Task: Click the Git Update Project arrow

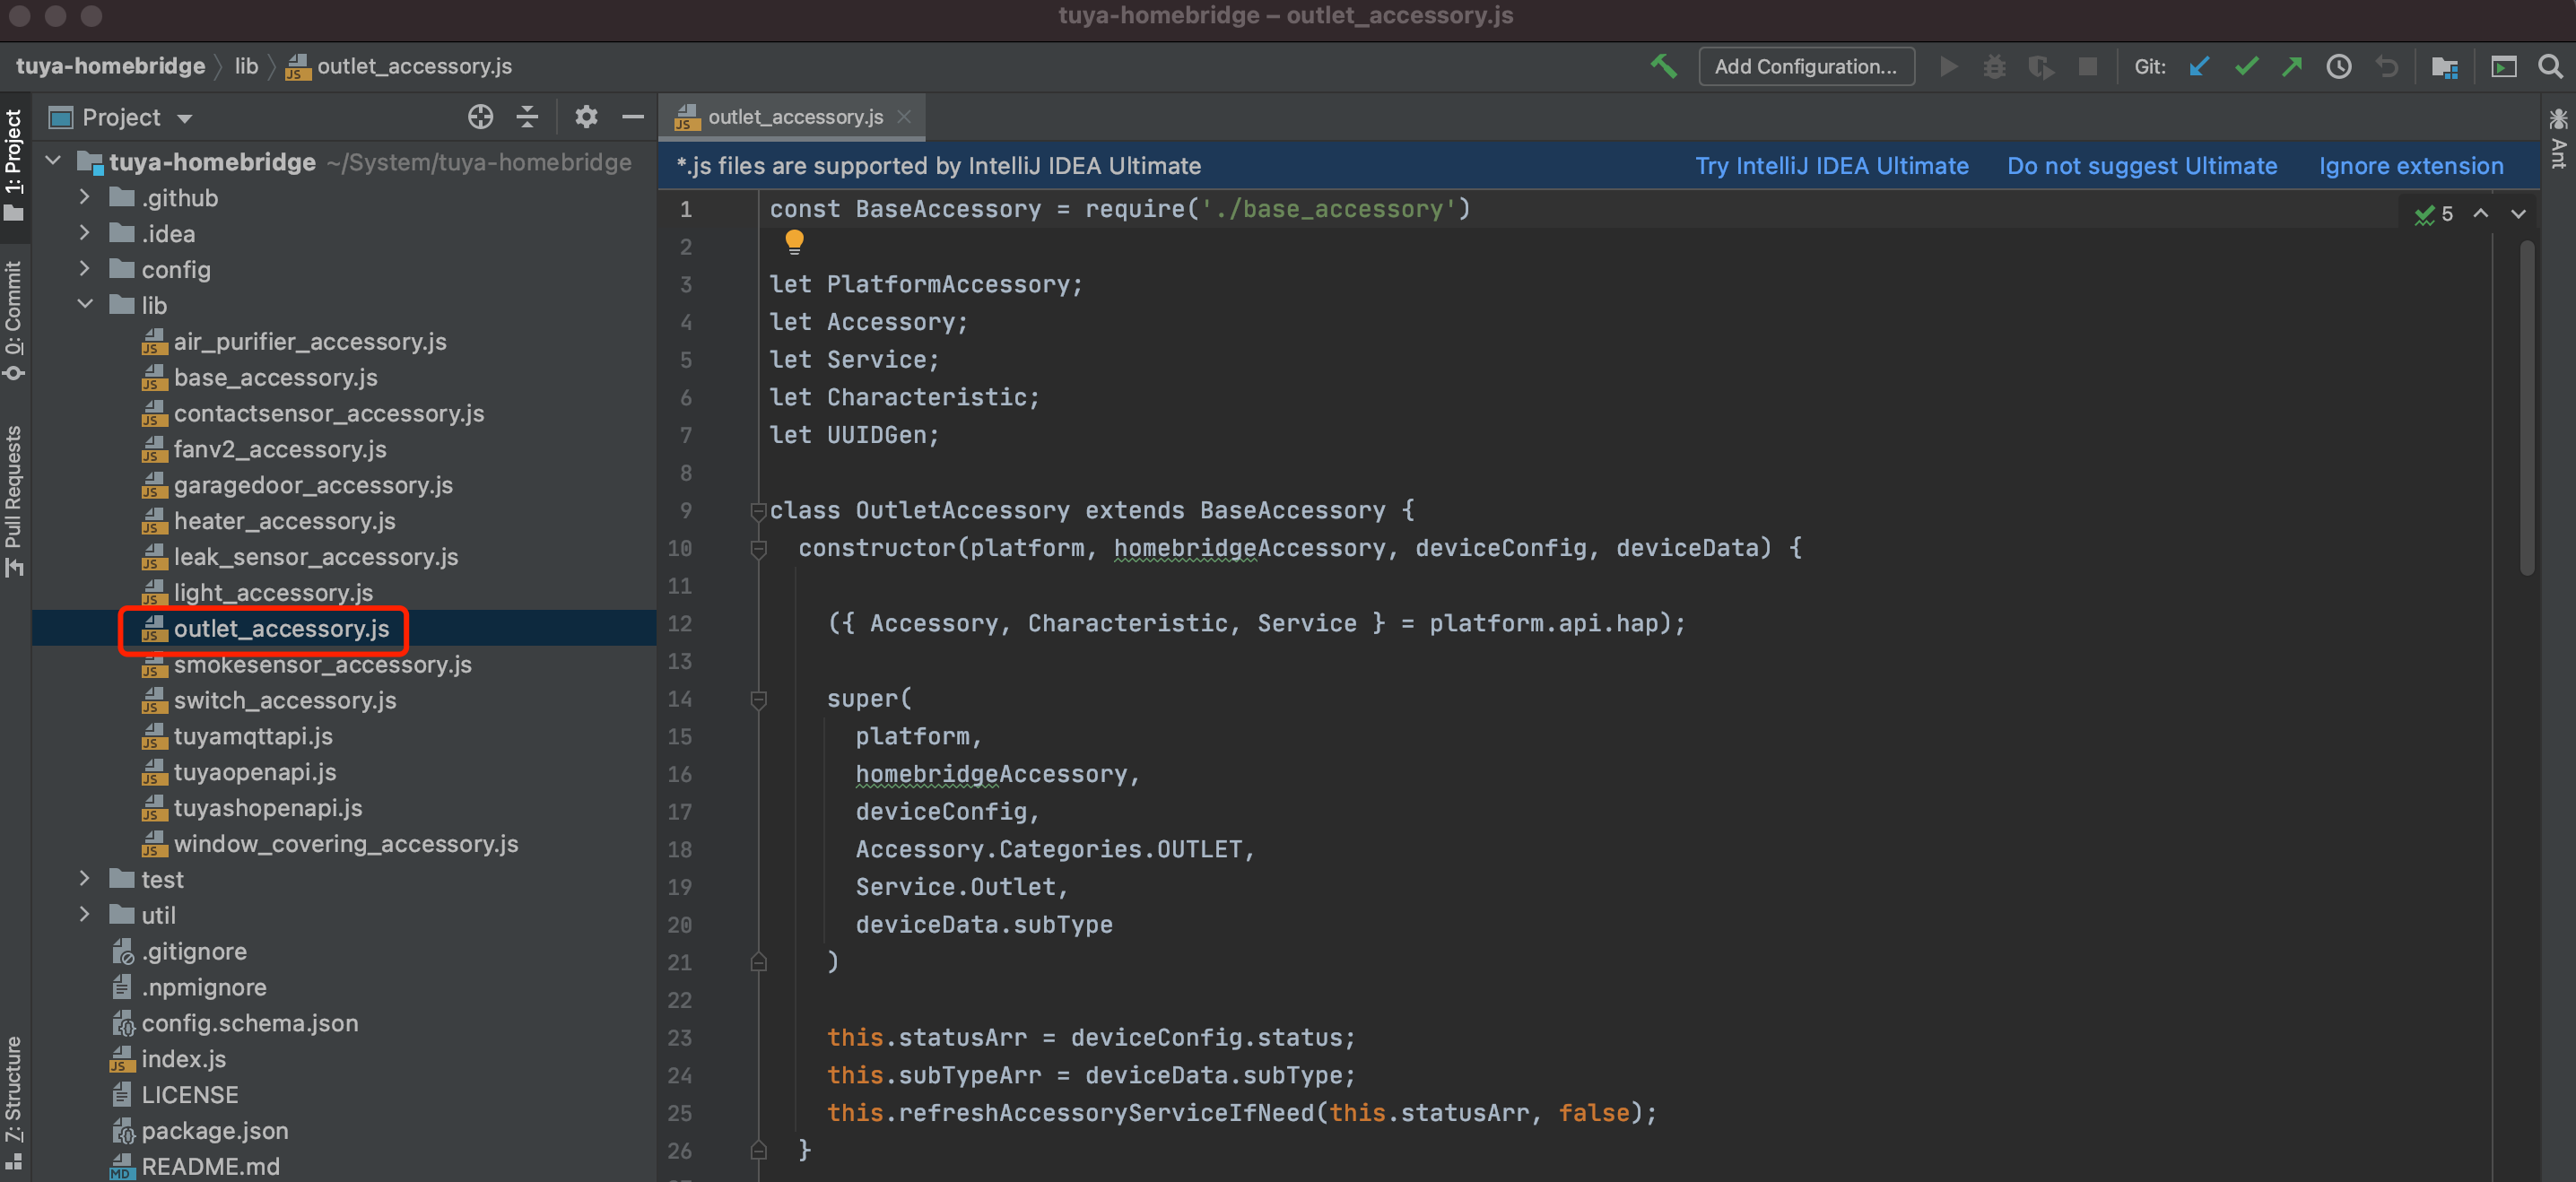Action: click(x=2199, y=67)
